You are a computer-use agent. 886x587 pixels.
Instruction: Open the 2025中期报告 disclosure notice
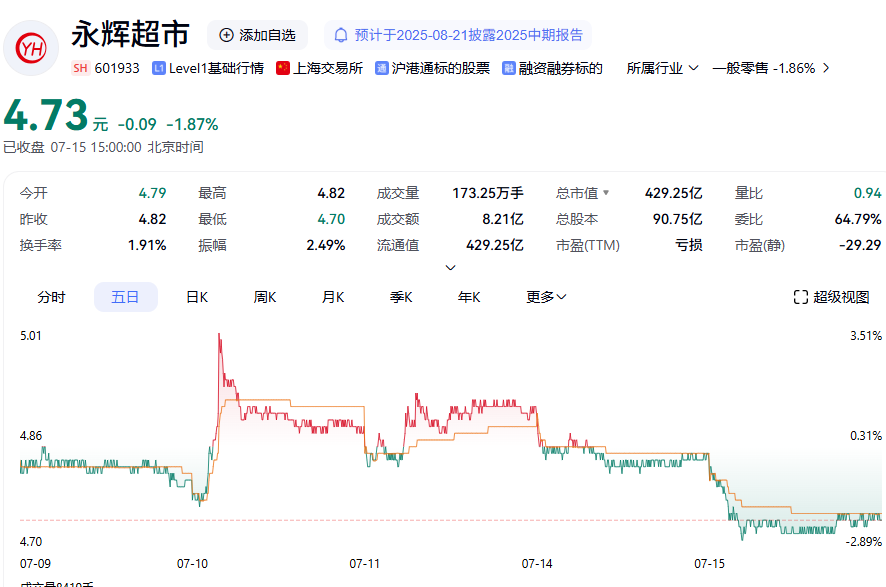tap(458, 35)
